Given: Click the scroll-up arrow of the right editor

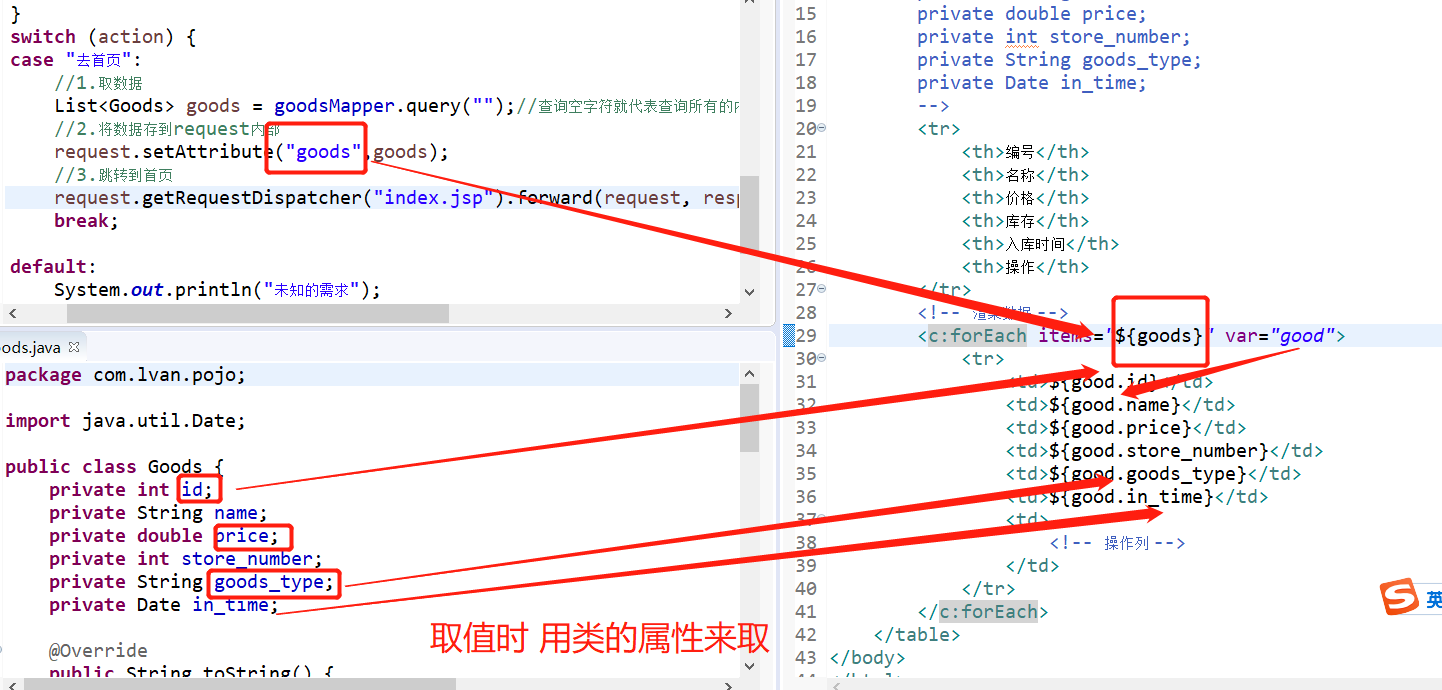Looking at the screenshot, I should [x=1437, y=10].
